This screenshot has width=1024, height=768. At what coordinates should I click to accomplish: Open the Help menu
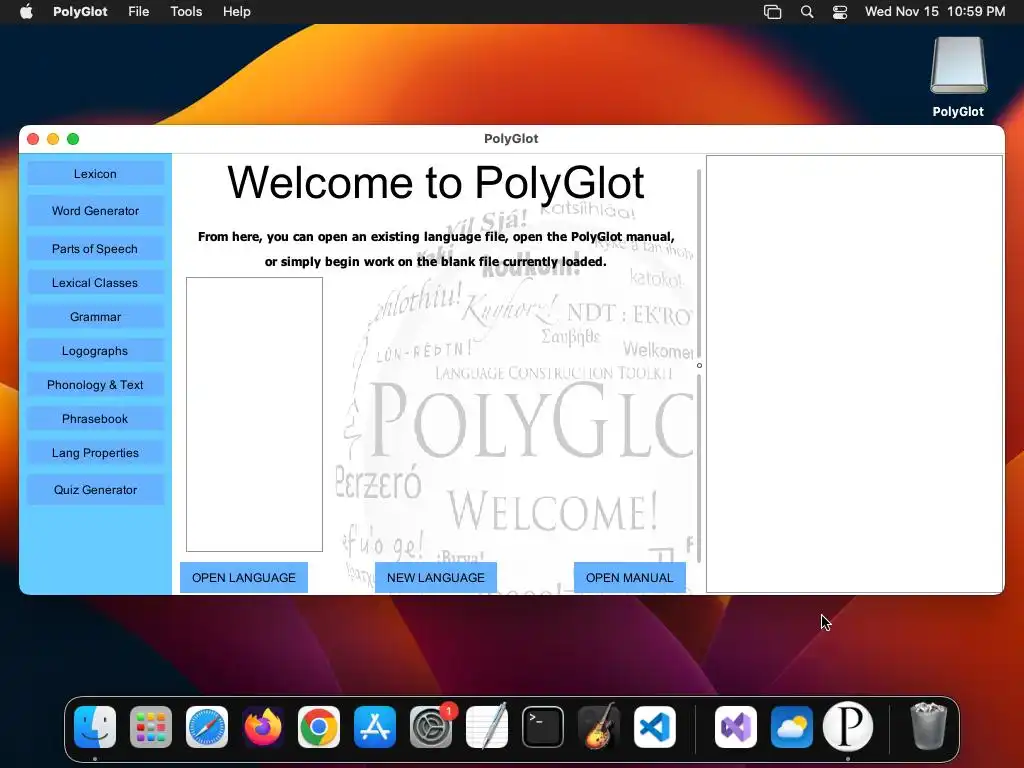pos(236,12)
